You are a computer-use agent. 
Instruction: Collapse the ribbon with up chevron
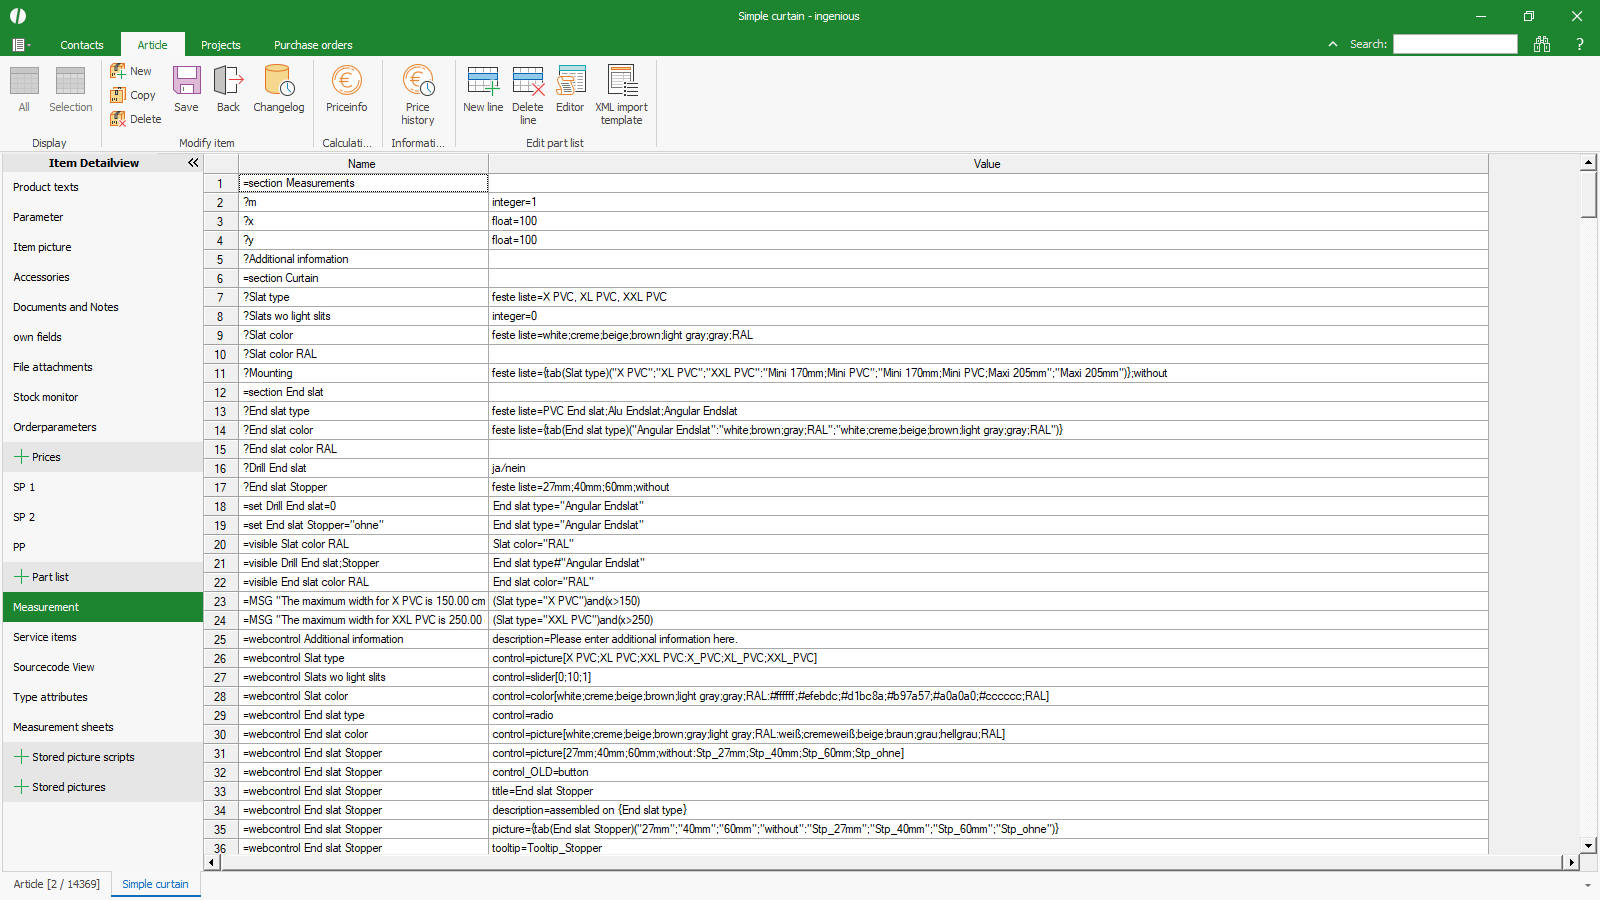coord(1333,44)
